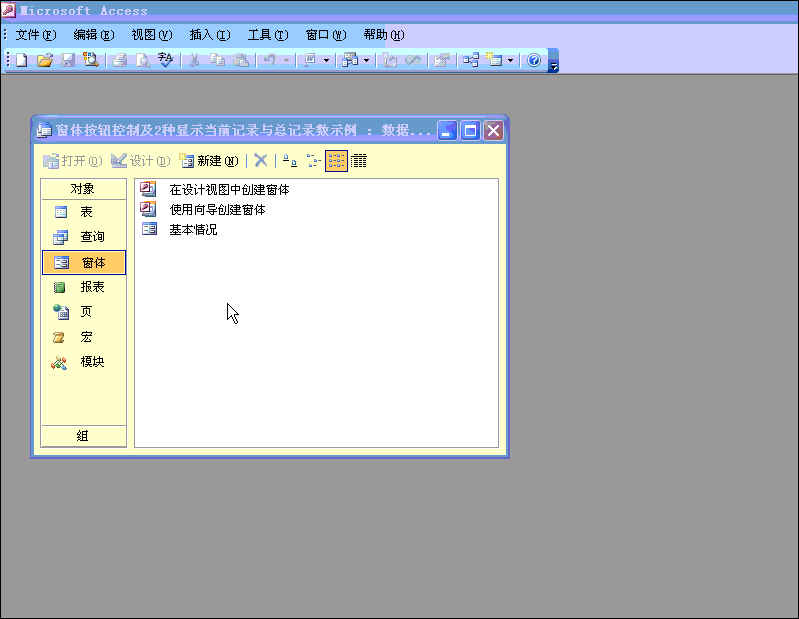Switch to Small Icons view
Viewport: 799px width, 619px height.
[313, 160]
